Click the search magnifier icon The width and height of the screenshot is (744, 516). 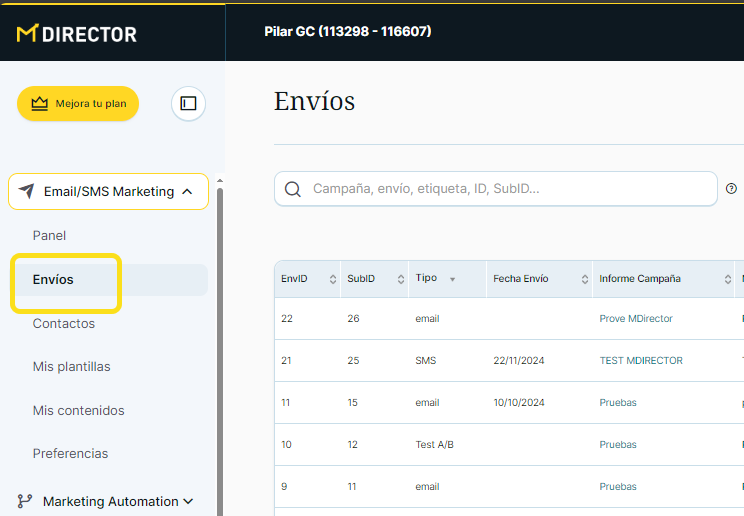tap(293, 189)
